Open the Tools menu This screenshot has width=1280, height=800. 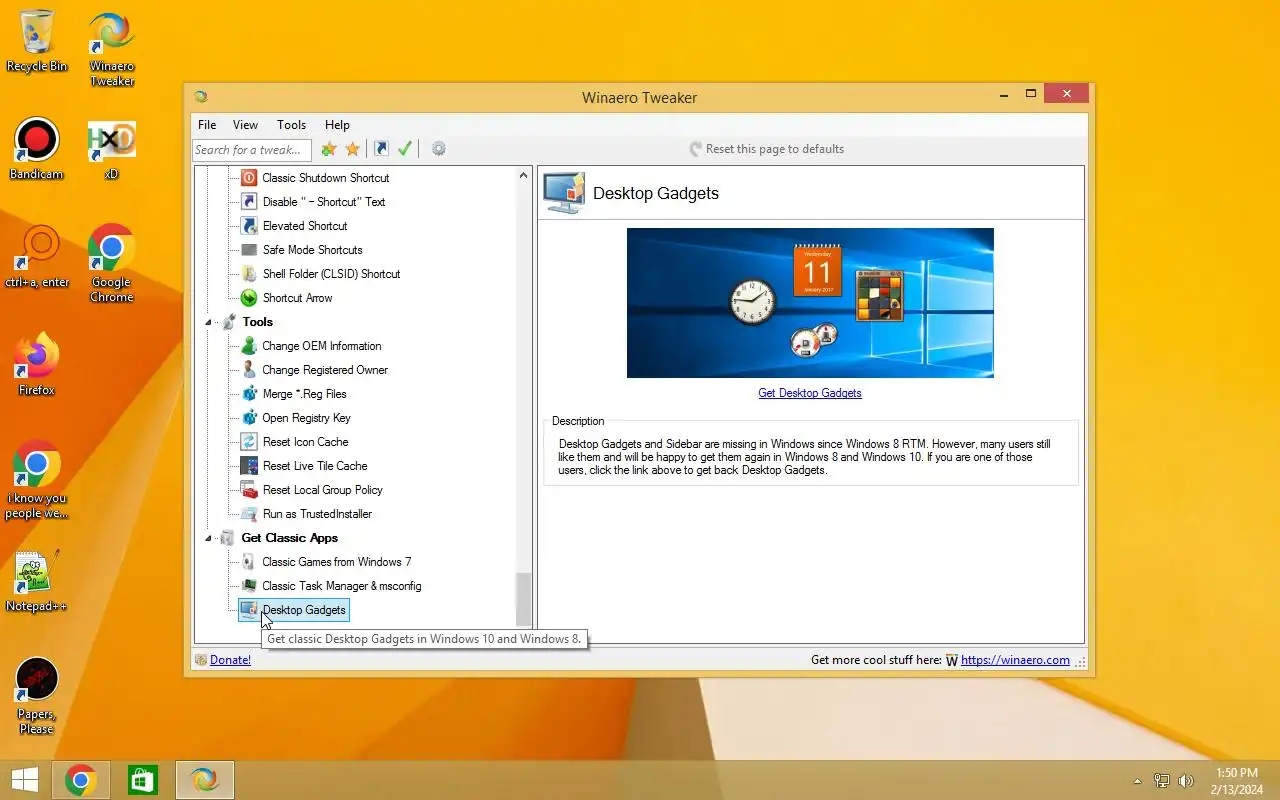(291, 125)
